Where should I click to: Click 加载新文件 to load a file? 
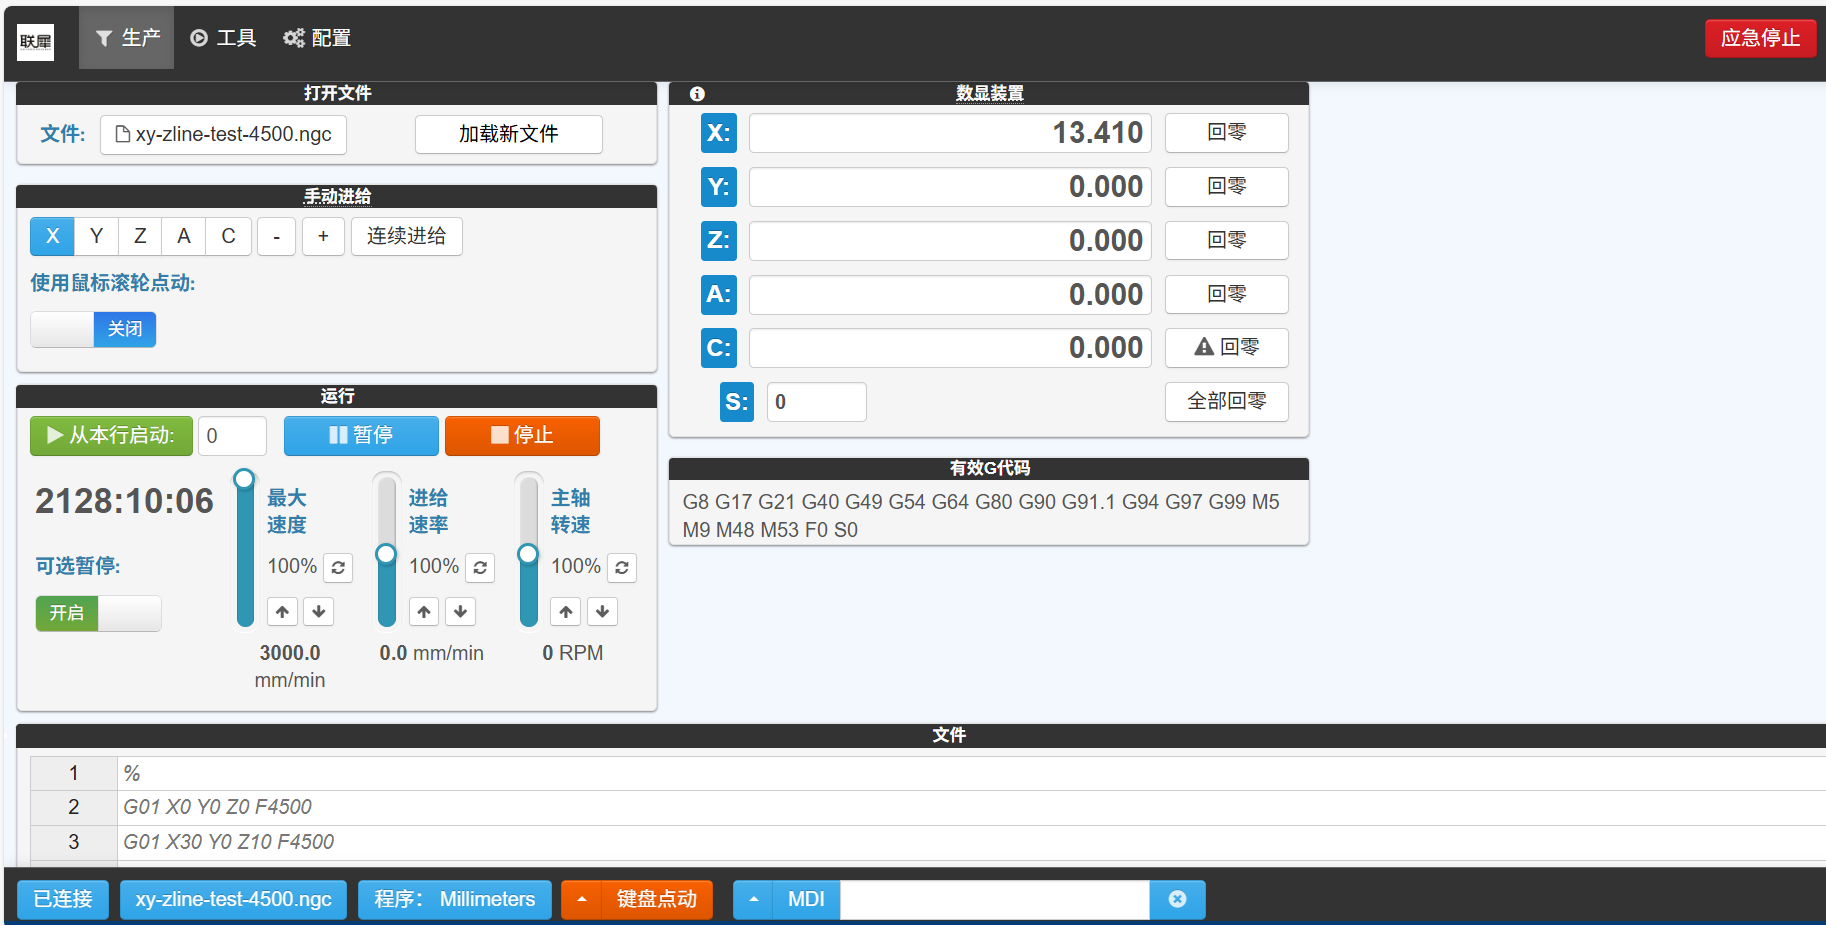point(509,134)
